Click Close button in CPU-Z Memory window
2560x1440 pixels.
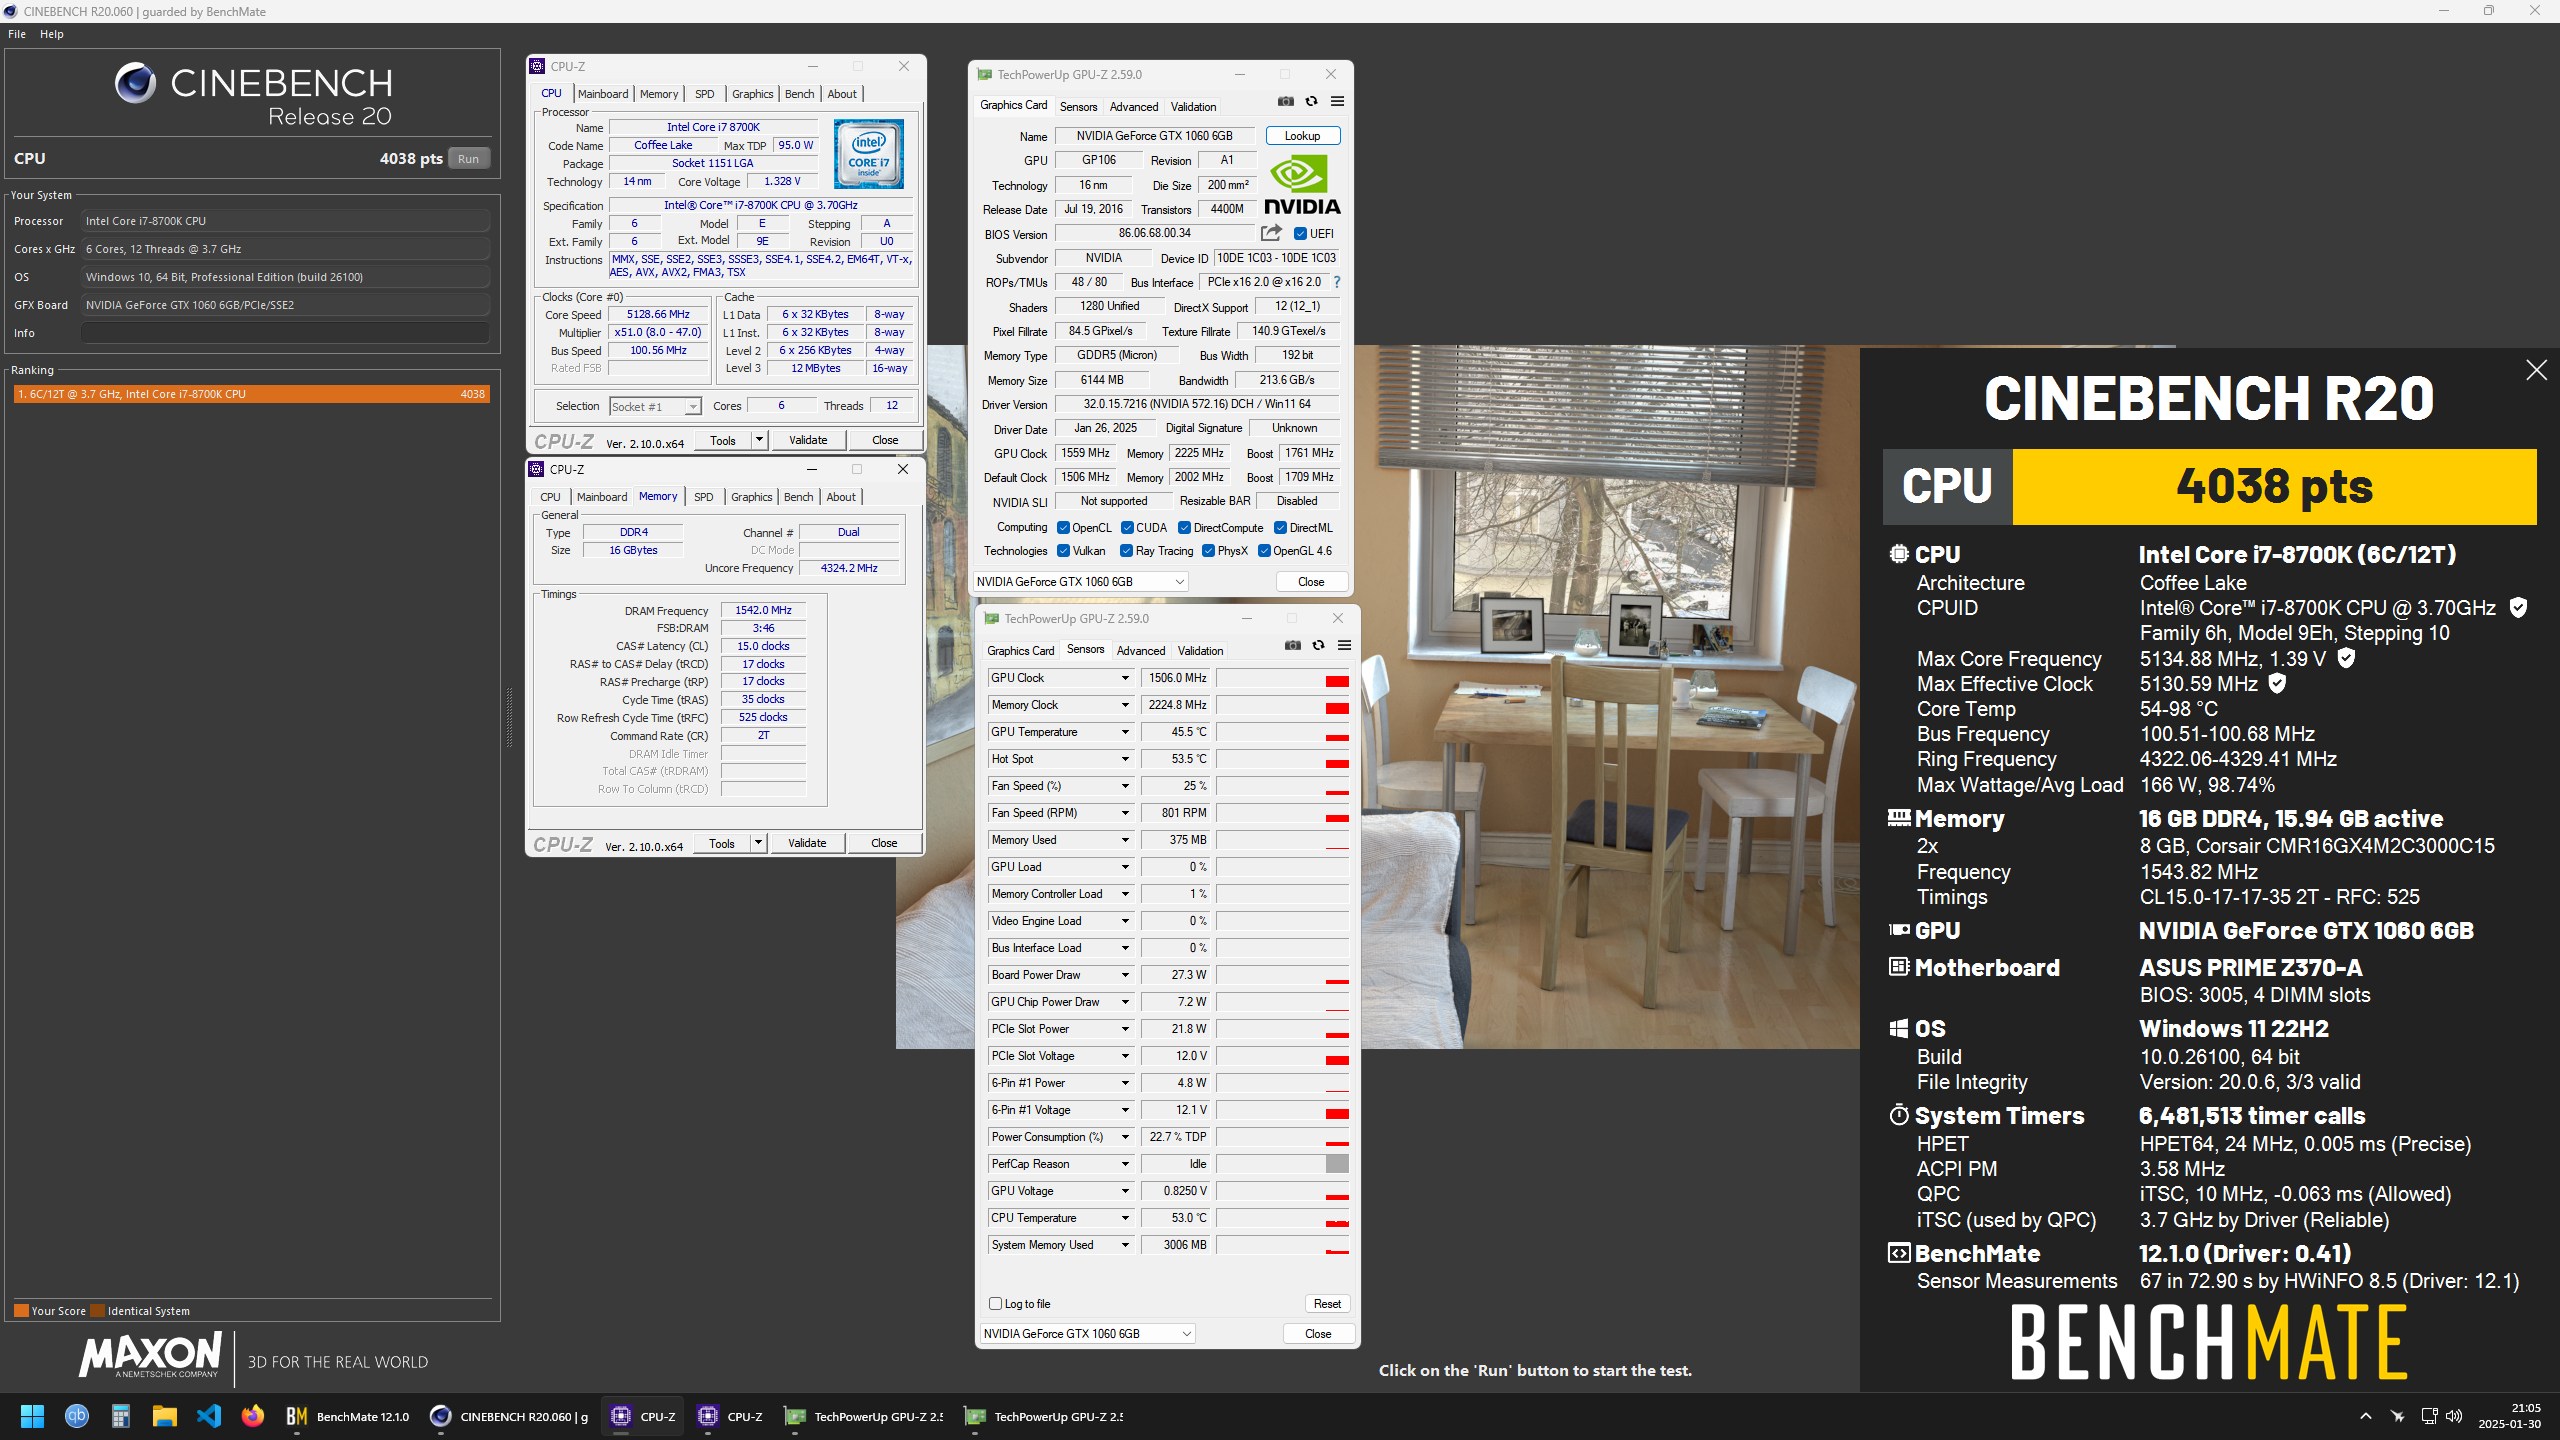(884, 843)
